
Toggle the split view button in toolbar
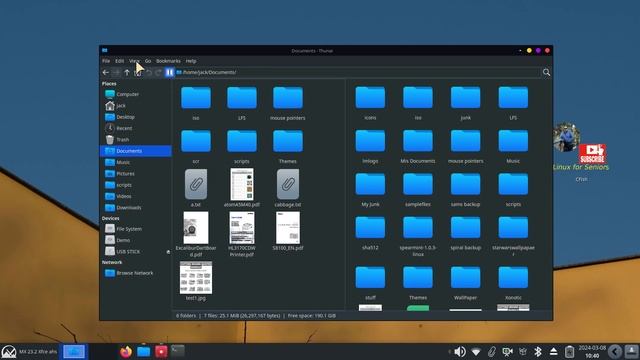(x=169, y=72)
